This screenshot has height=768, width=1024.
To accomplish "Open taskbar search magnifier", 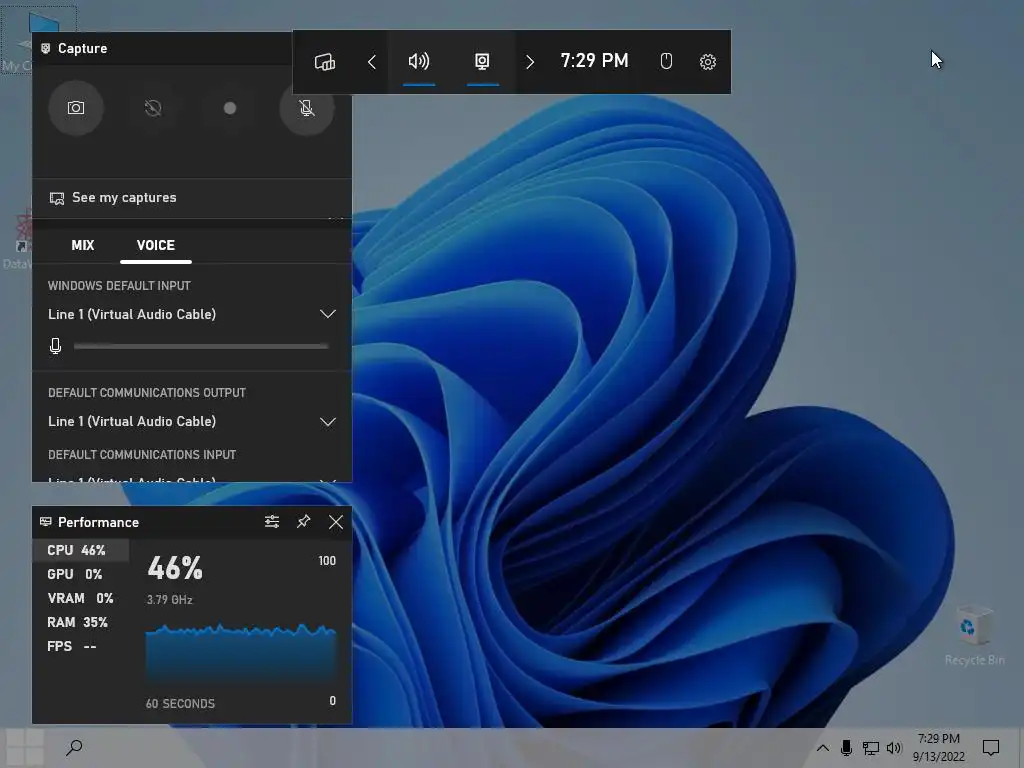I will coord(74,748).
